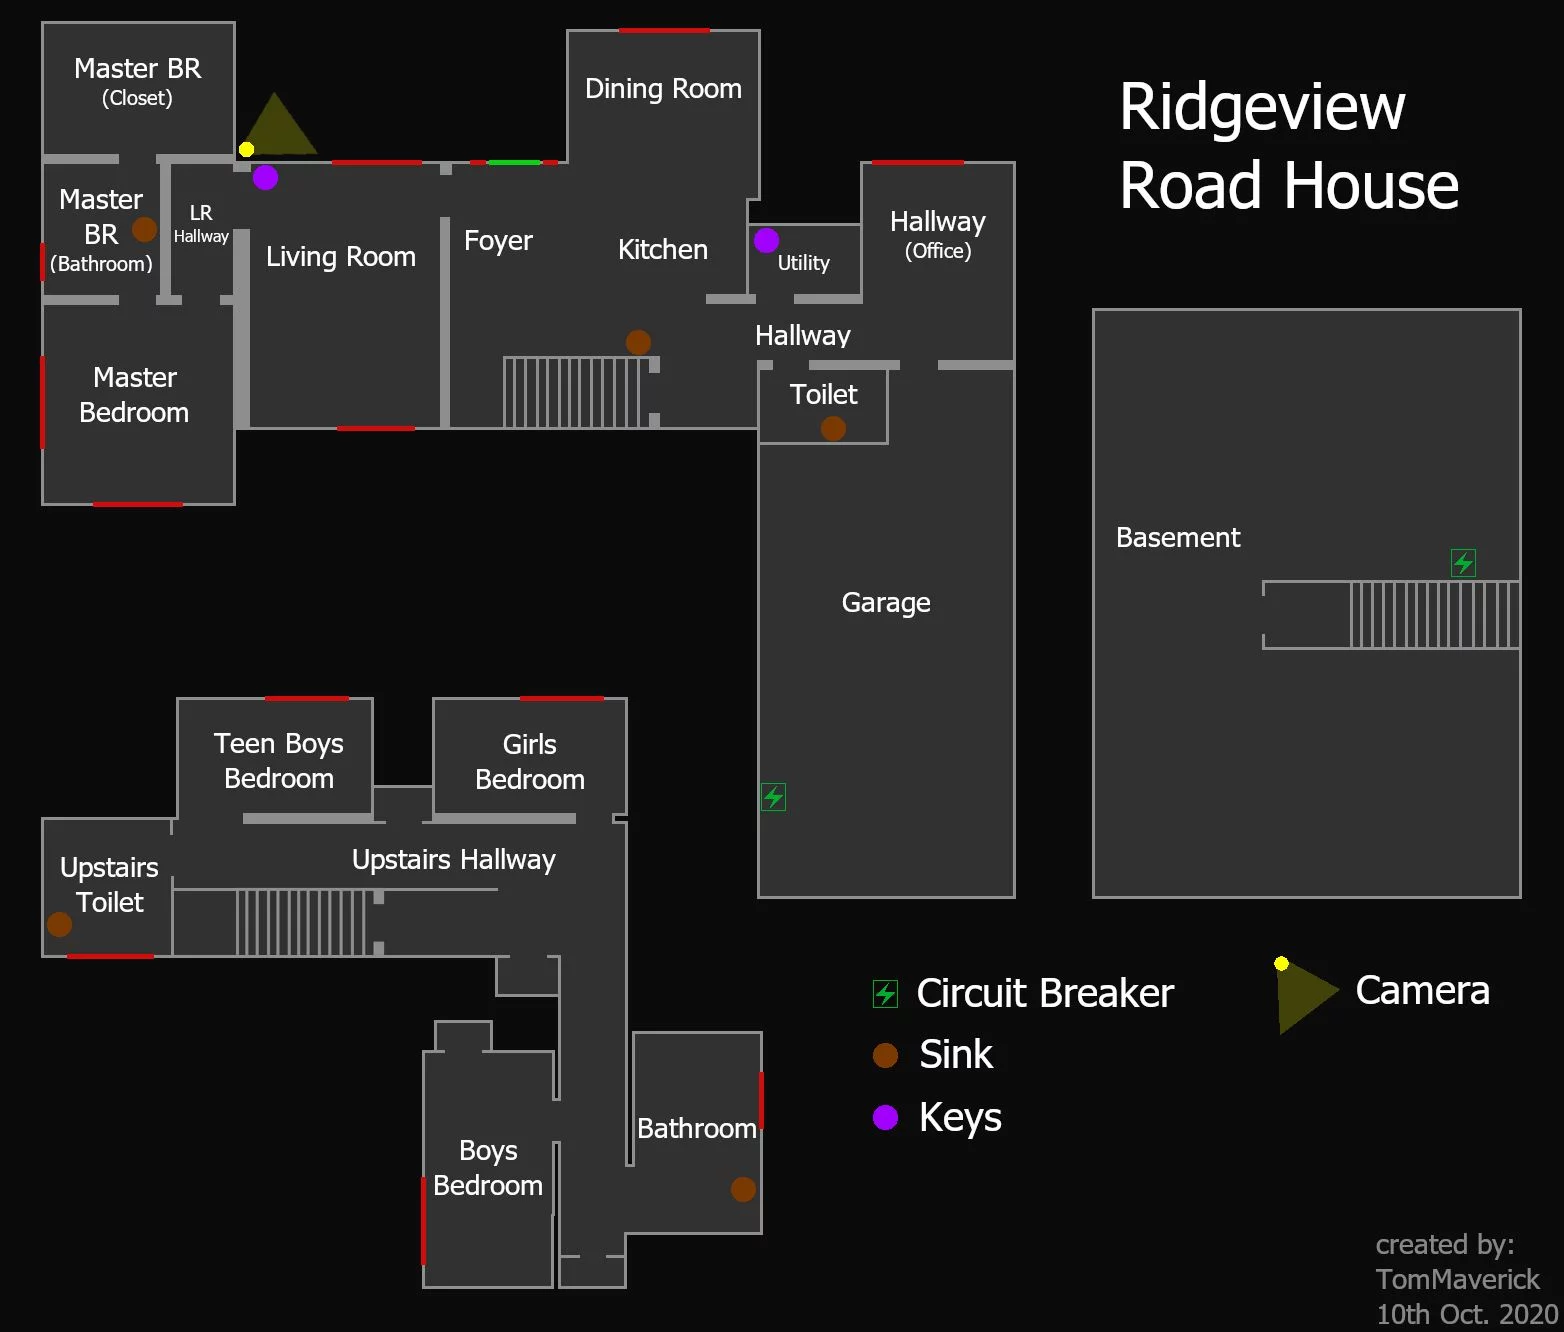The height and width of the screenshot is (1332, 1564).
Task: Click the Camera icon in the legend
Action: [x=1306, y=994]
